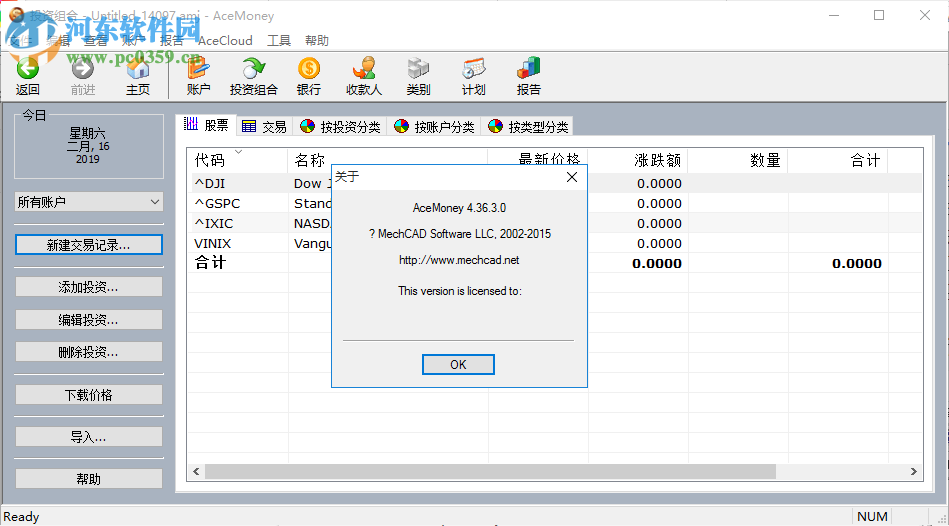Switch to By Type (按类型分类) tab

point(528,127)
